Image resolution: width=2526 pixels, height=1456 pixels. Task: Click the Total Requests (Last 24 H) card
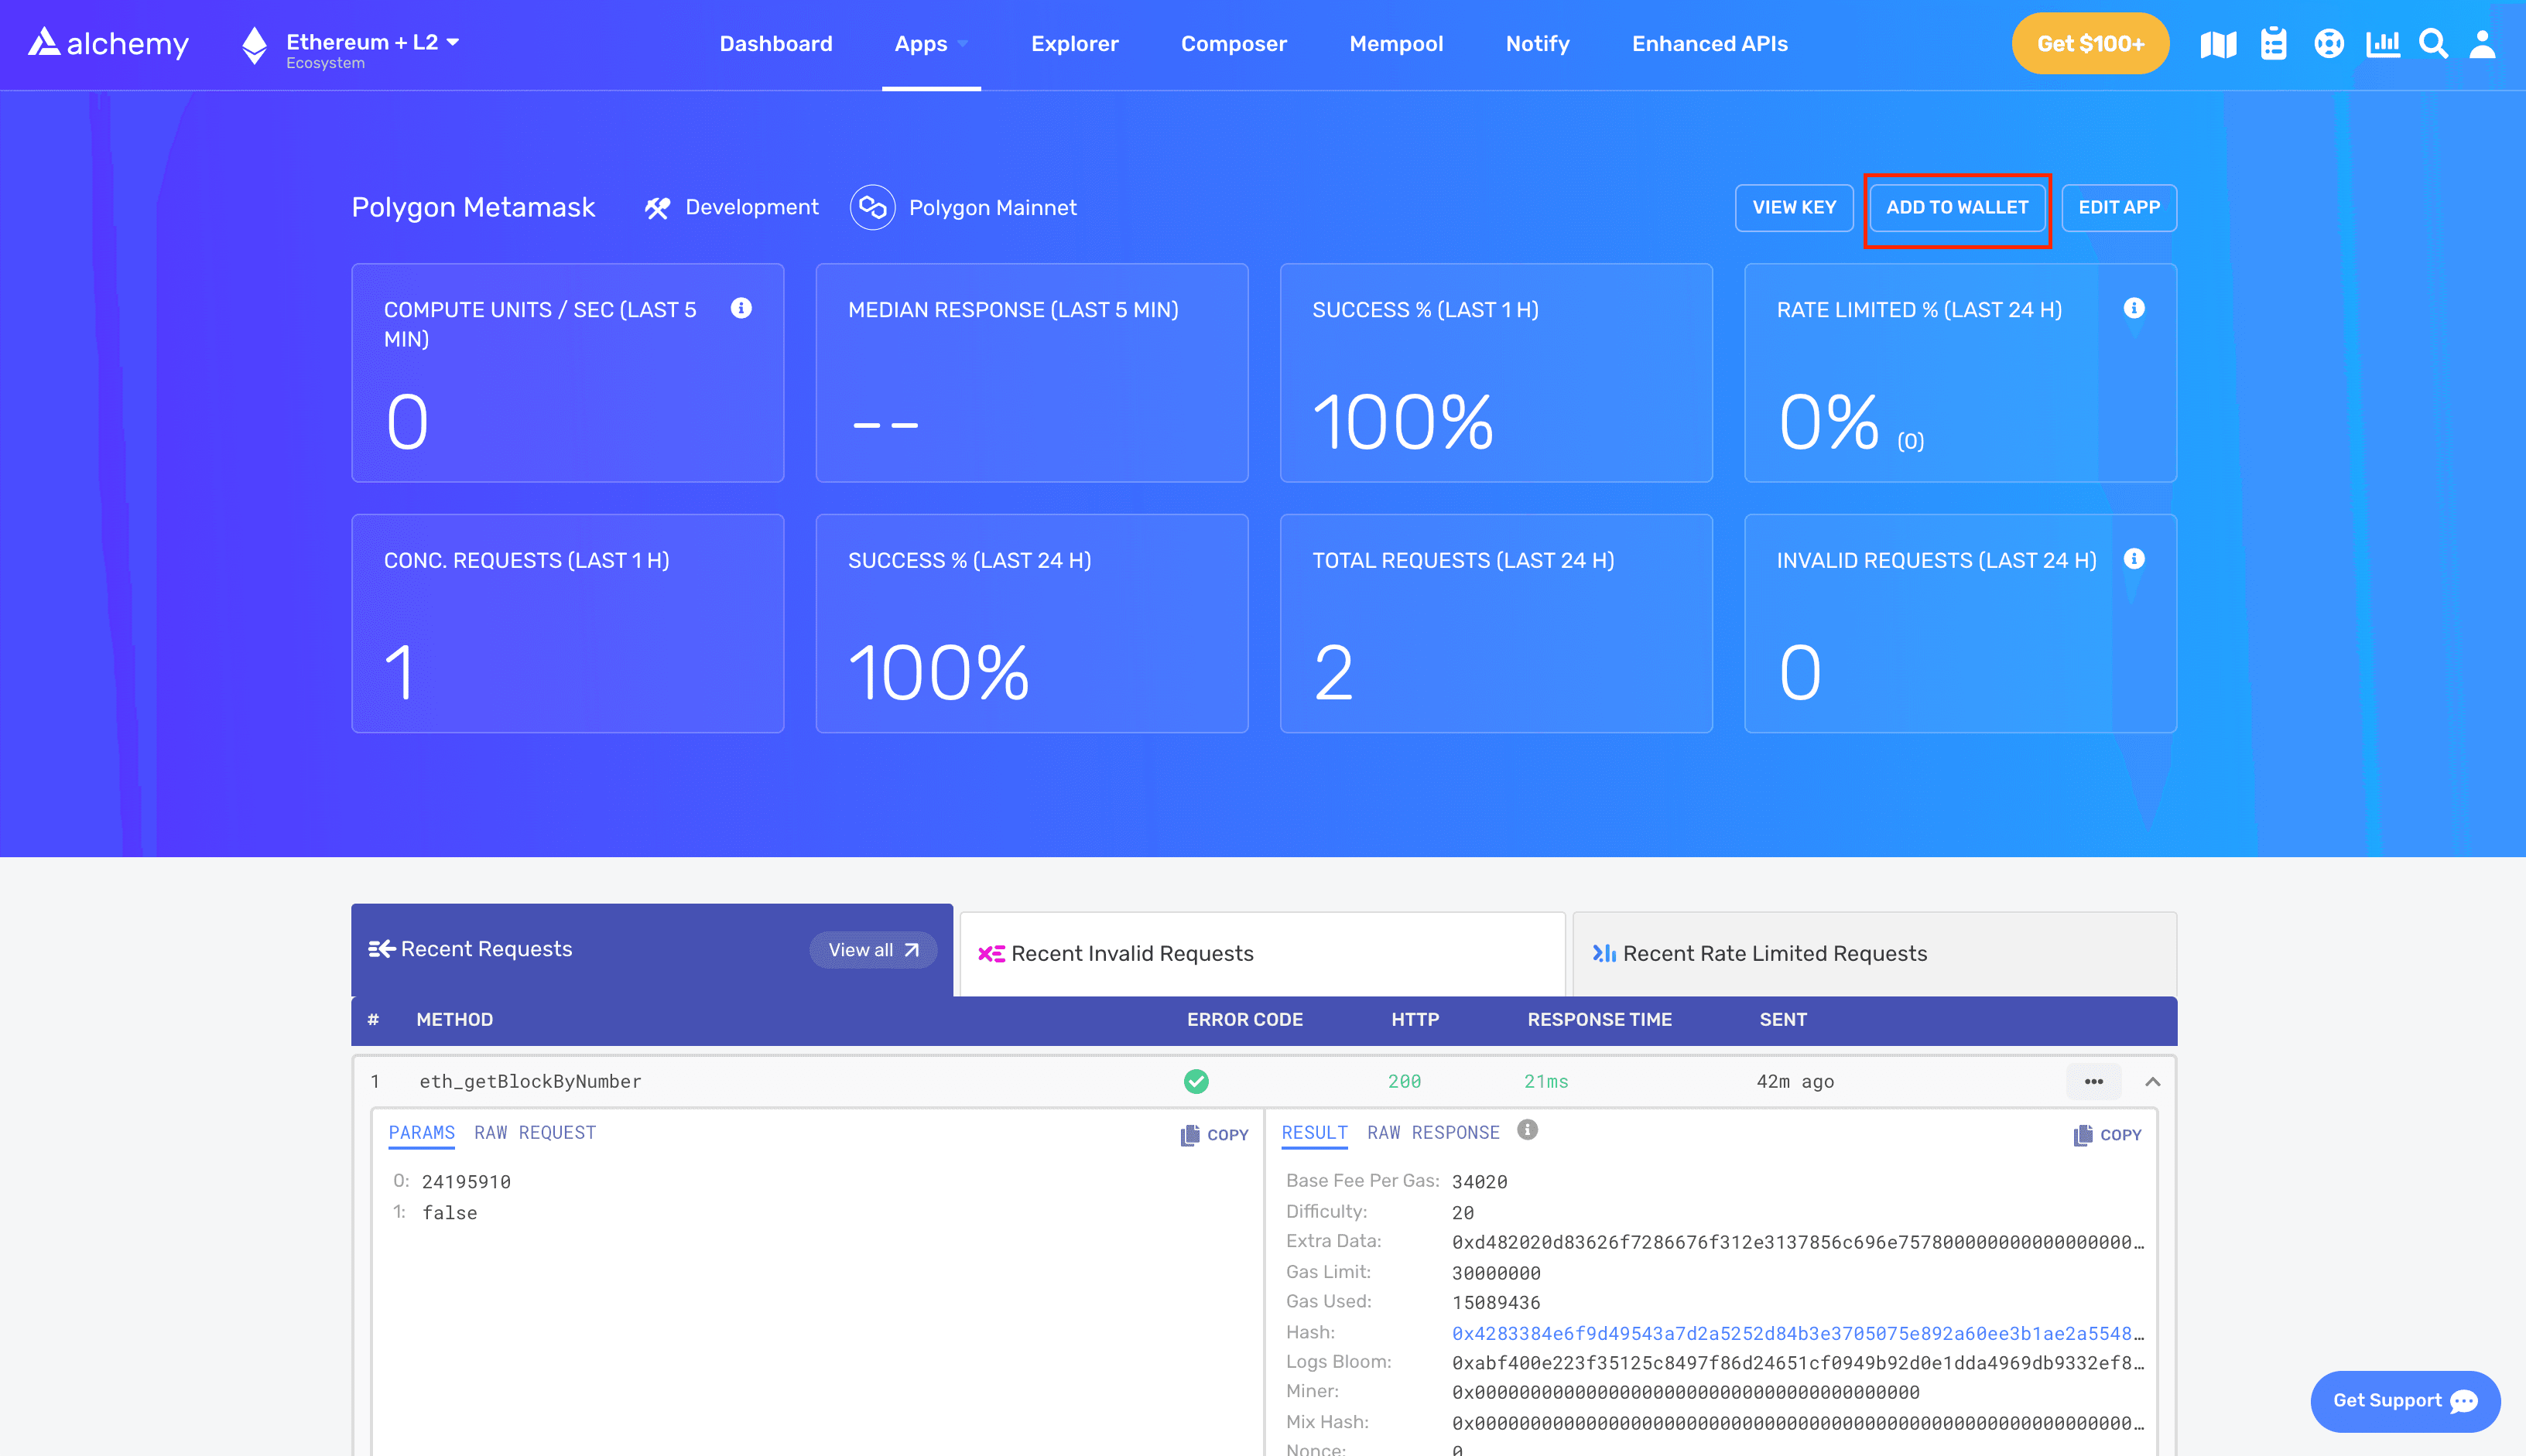click(x=1496, y=624)
